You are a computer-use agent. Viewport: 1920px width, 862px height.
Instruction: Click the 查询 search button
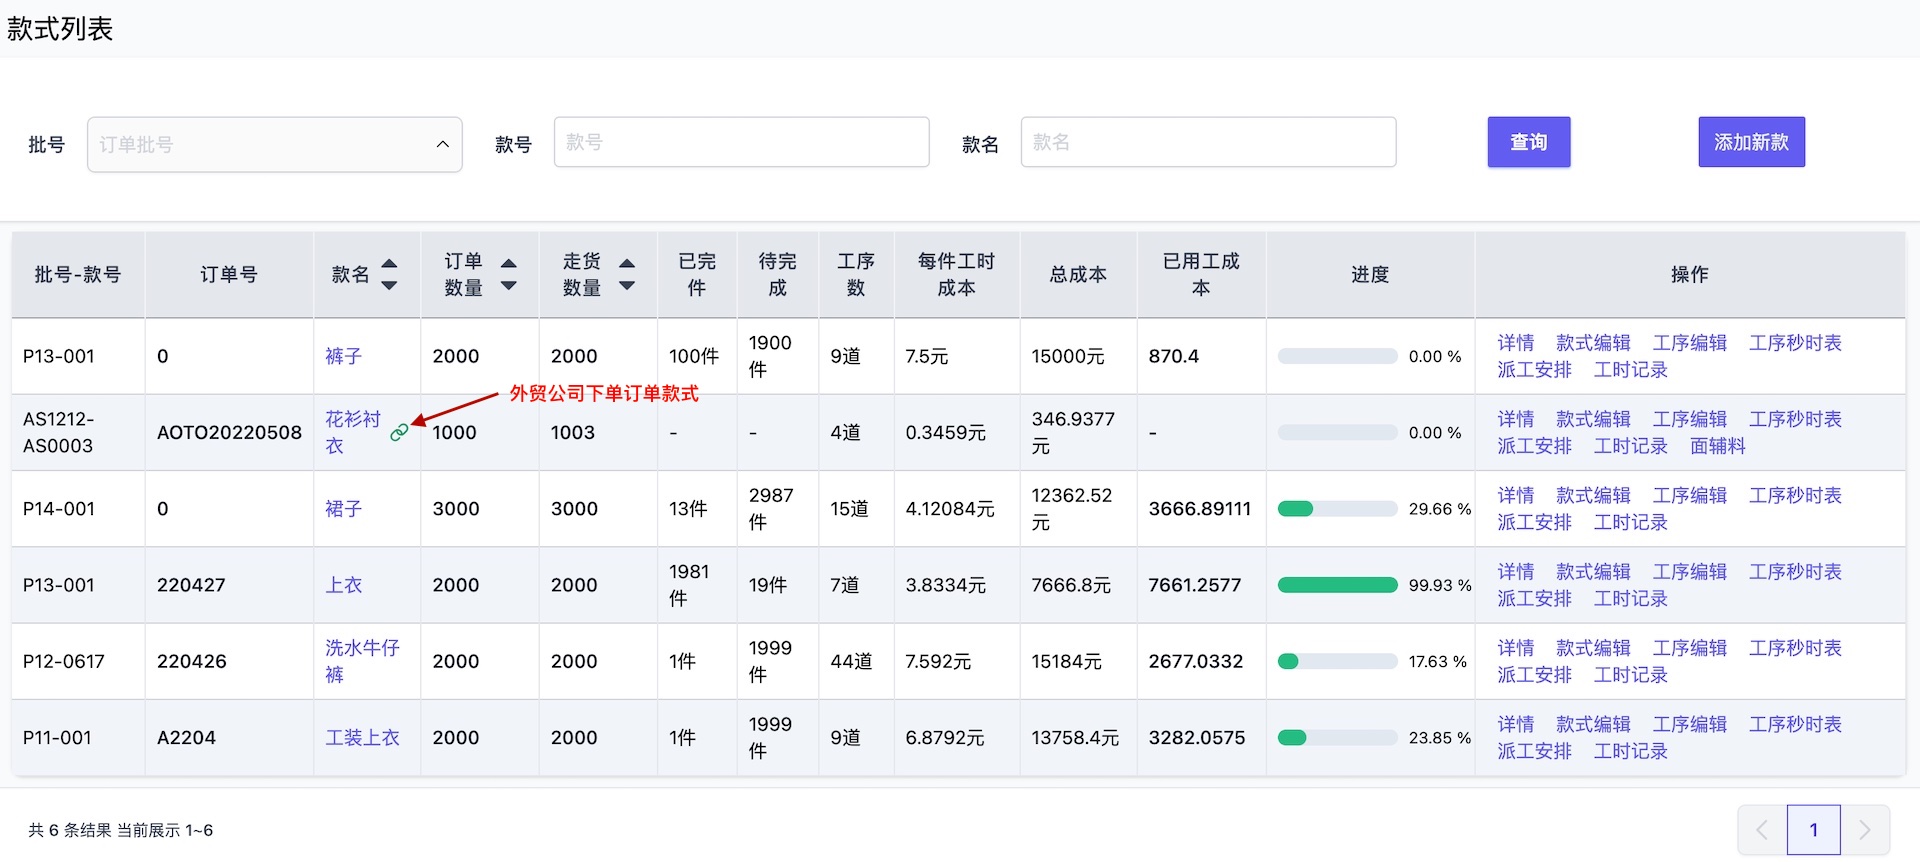pos(1529,142)
